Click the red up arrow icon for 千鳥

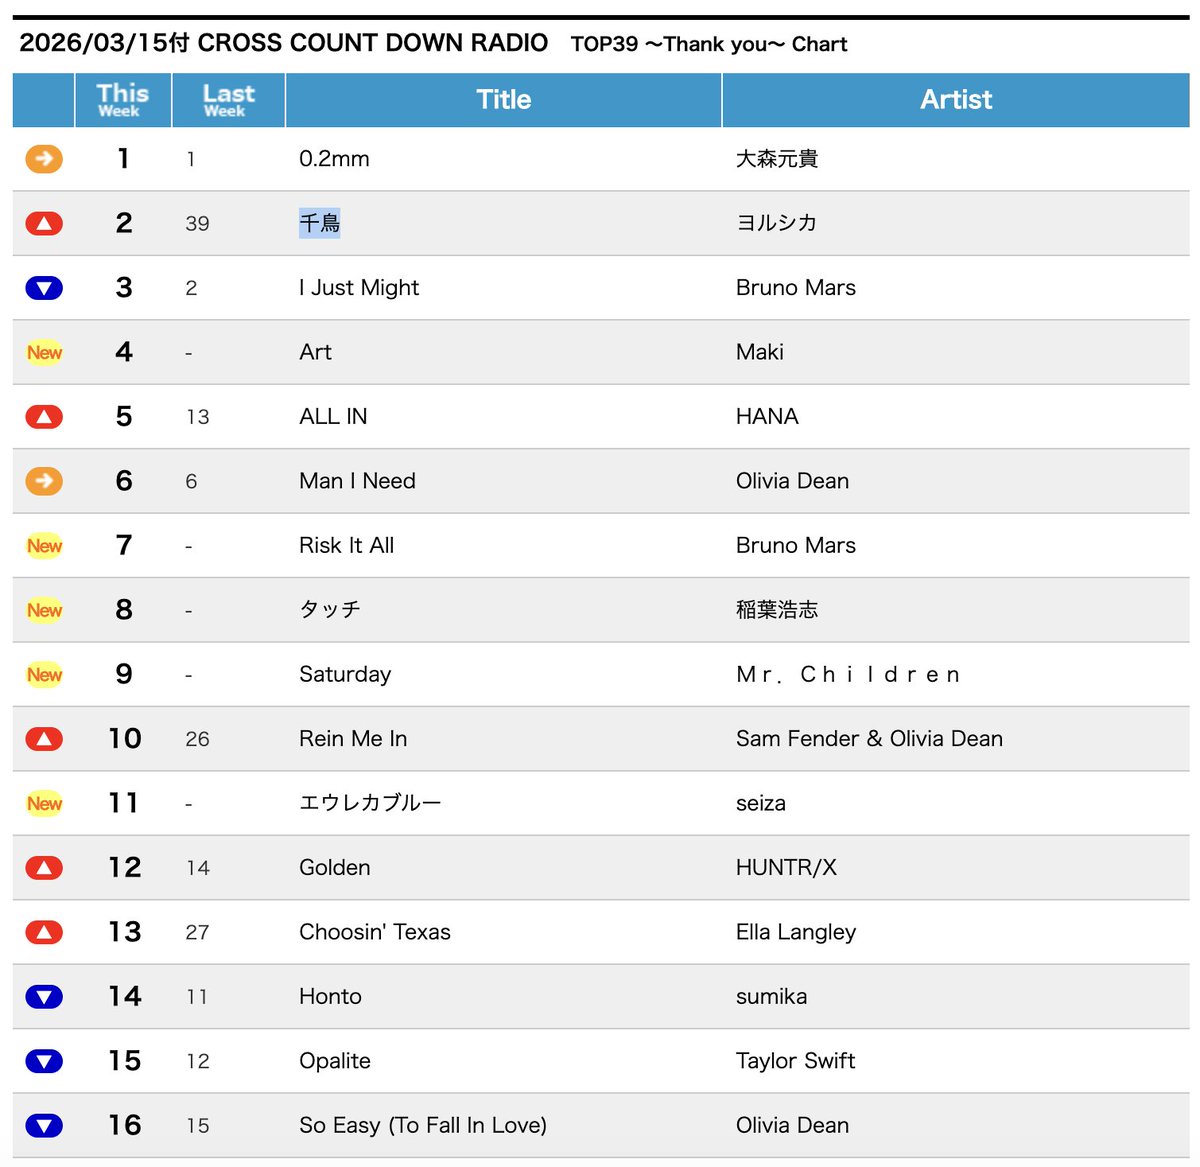click(44, 223)
